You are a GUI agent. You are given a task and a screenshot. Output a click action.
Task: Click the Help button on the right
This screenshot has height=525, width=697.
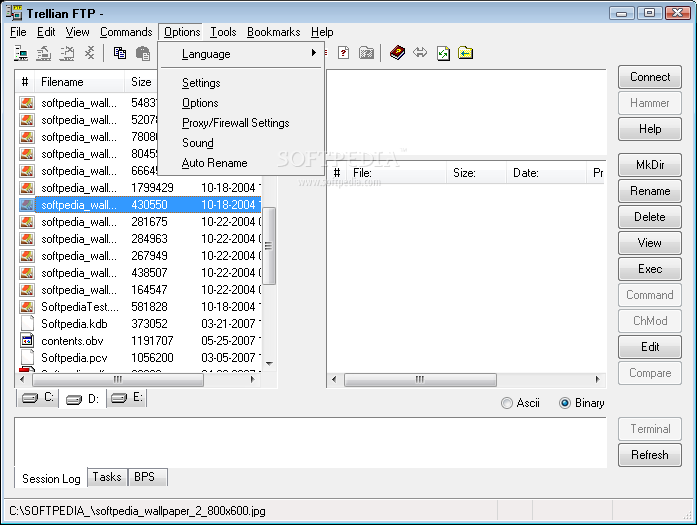tap(649, 129)
